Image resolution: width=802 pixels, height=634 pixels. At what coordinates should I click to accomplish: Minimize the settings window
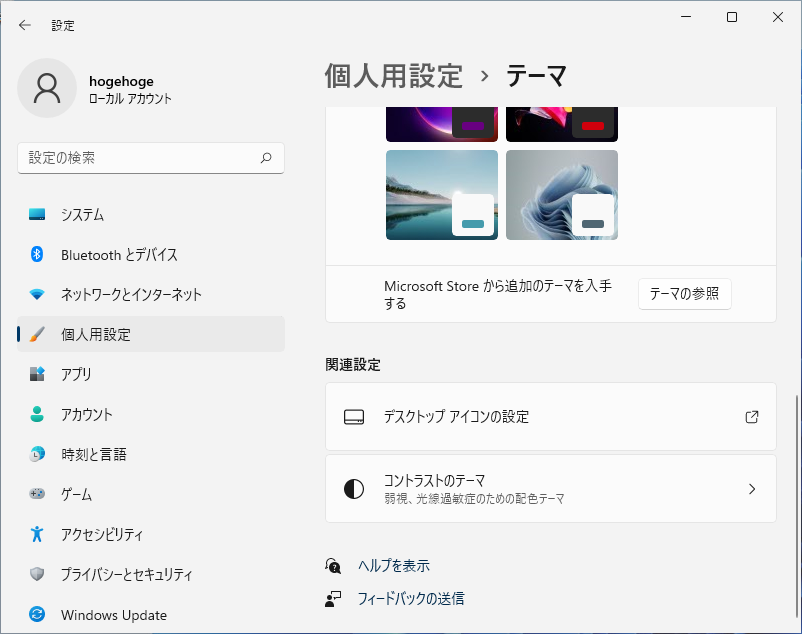pyautogui.click(x=686, y=17)
